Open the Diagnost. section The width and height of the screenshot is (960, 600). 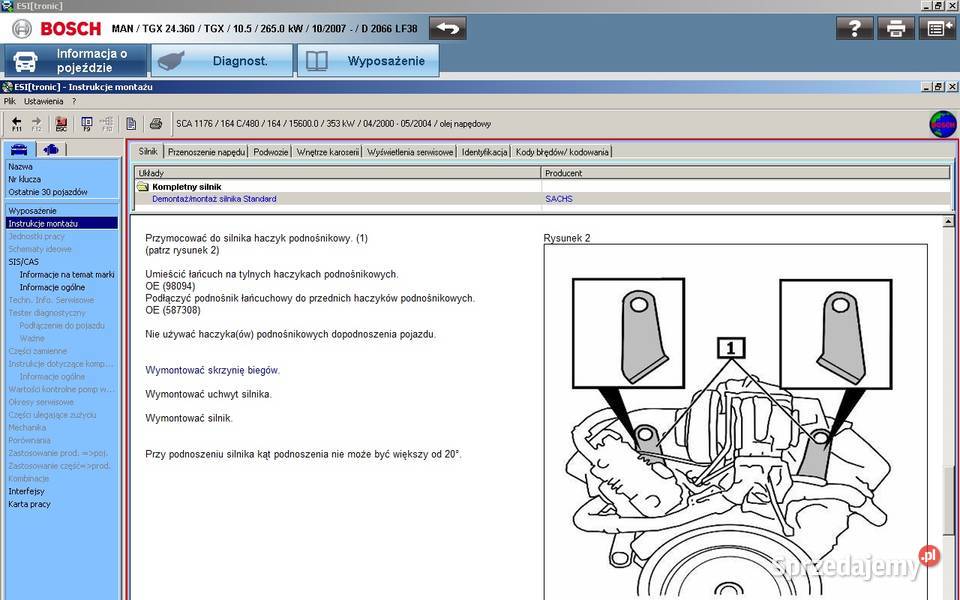pyautogui.click(x=222, y=61)
